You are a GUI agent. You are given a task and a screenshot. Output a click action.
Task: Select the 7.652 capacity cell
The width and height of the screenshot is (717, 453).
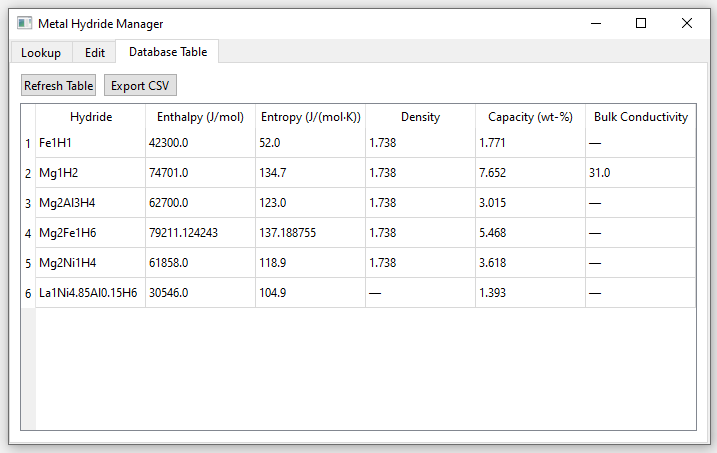point(530,173)
